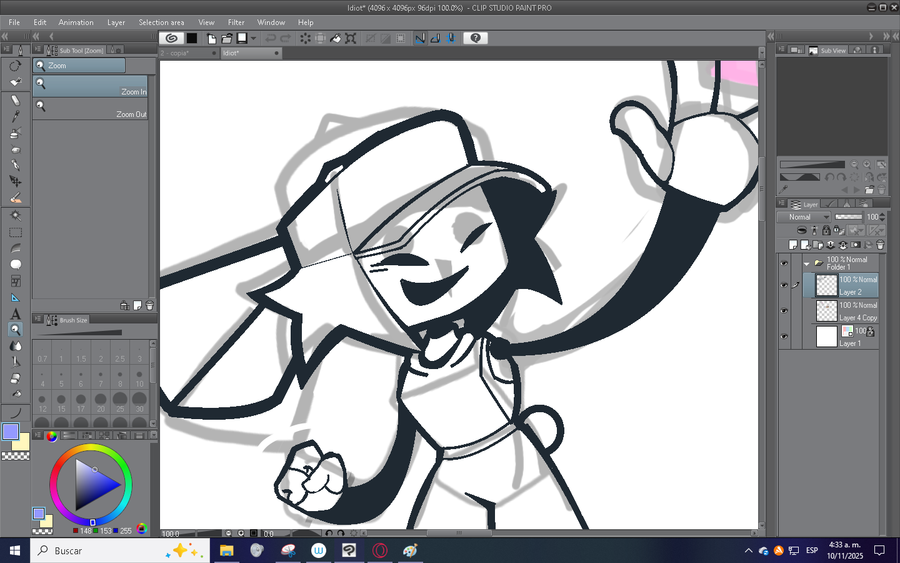Viewport: 900px width, 563px height.
Task: Choose the Zoom Out sub tool
Action: (90, 108)
